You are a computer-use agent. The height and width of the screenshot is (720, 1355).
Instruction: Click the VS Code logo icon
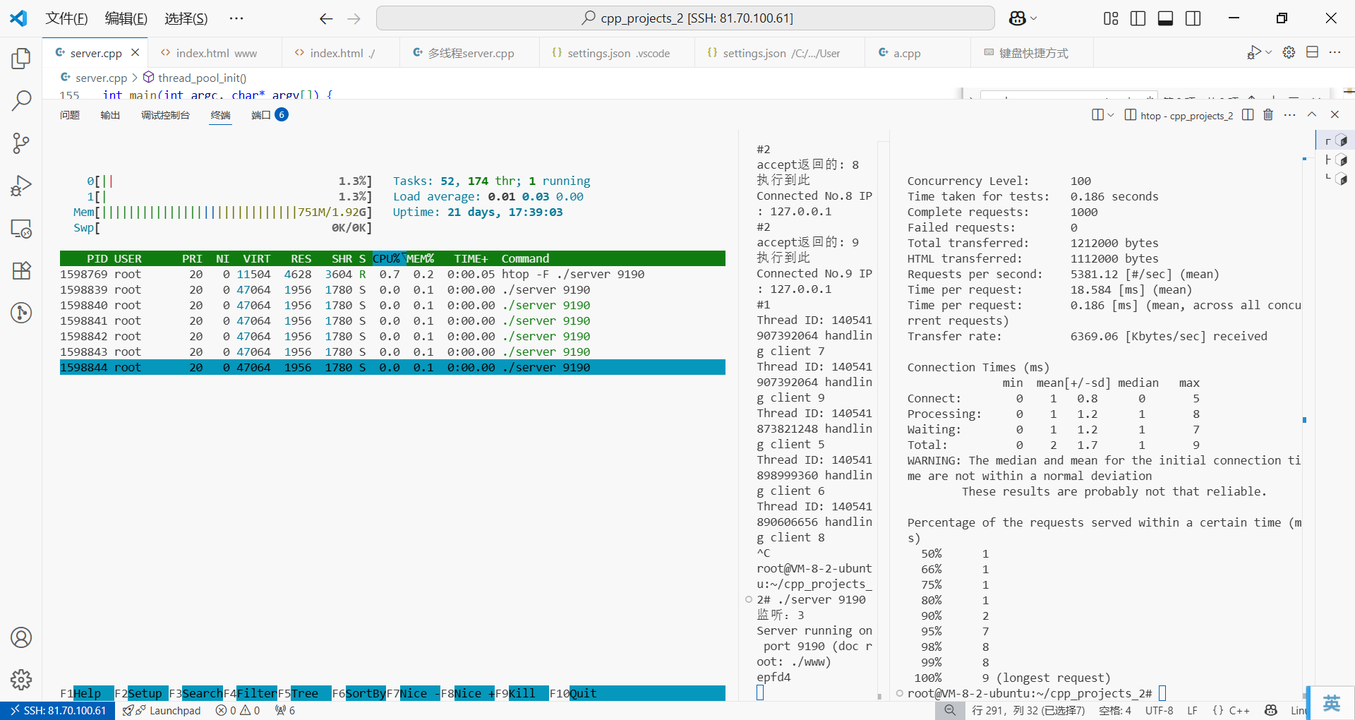pyautogui.click(x=18, y=18)
